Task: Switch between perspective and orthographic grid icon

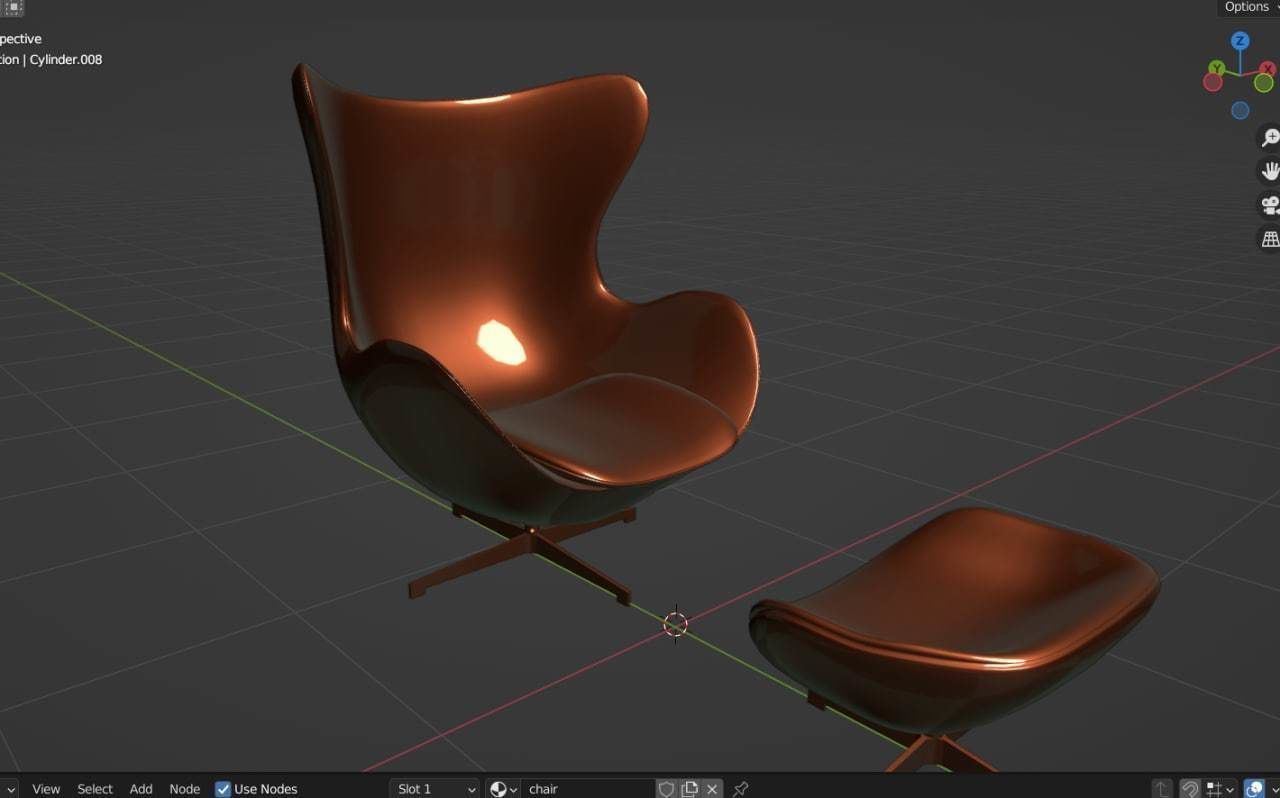Action: pyautogui.click(x=1270, y=239)
